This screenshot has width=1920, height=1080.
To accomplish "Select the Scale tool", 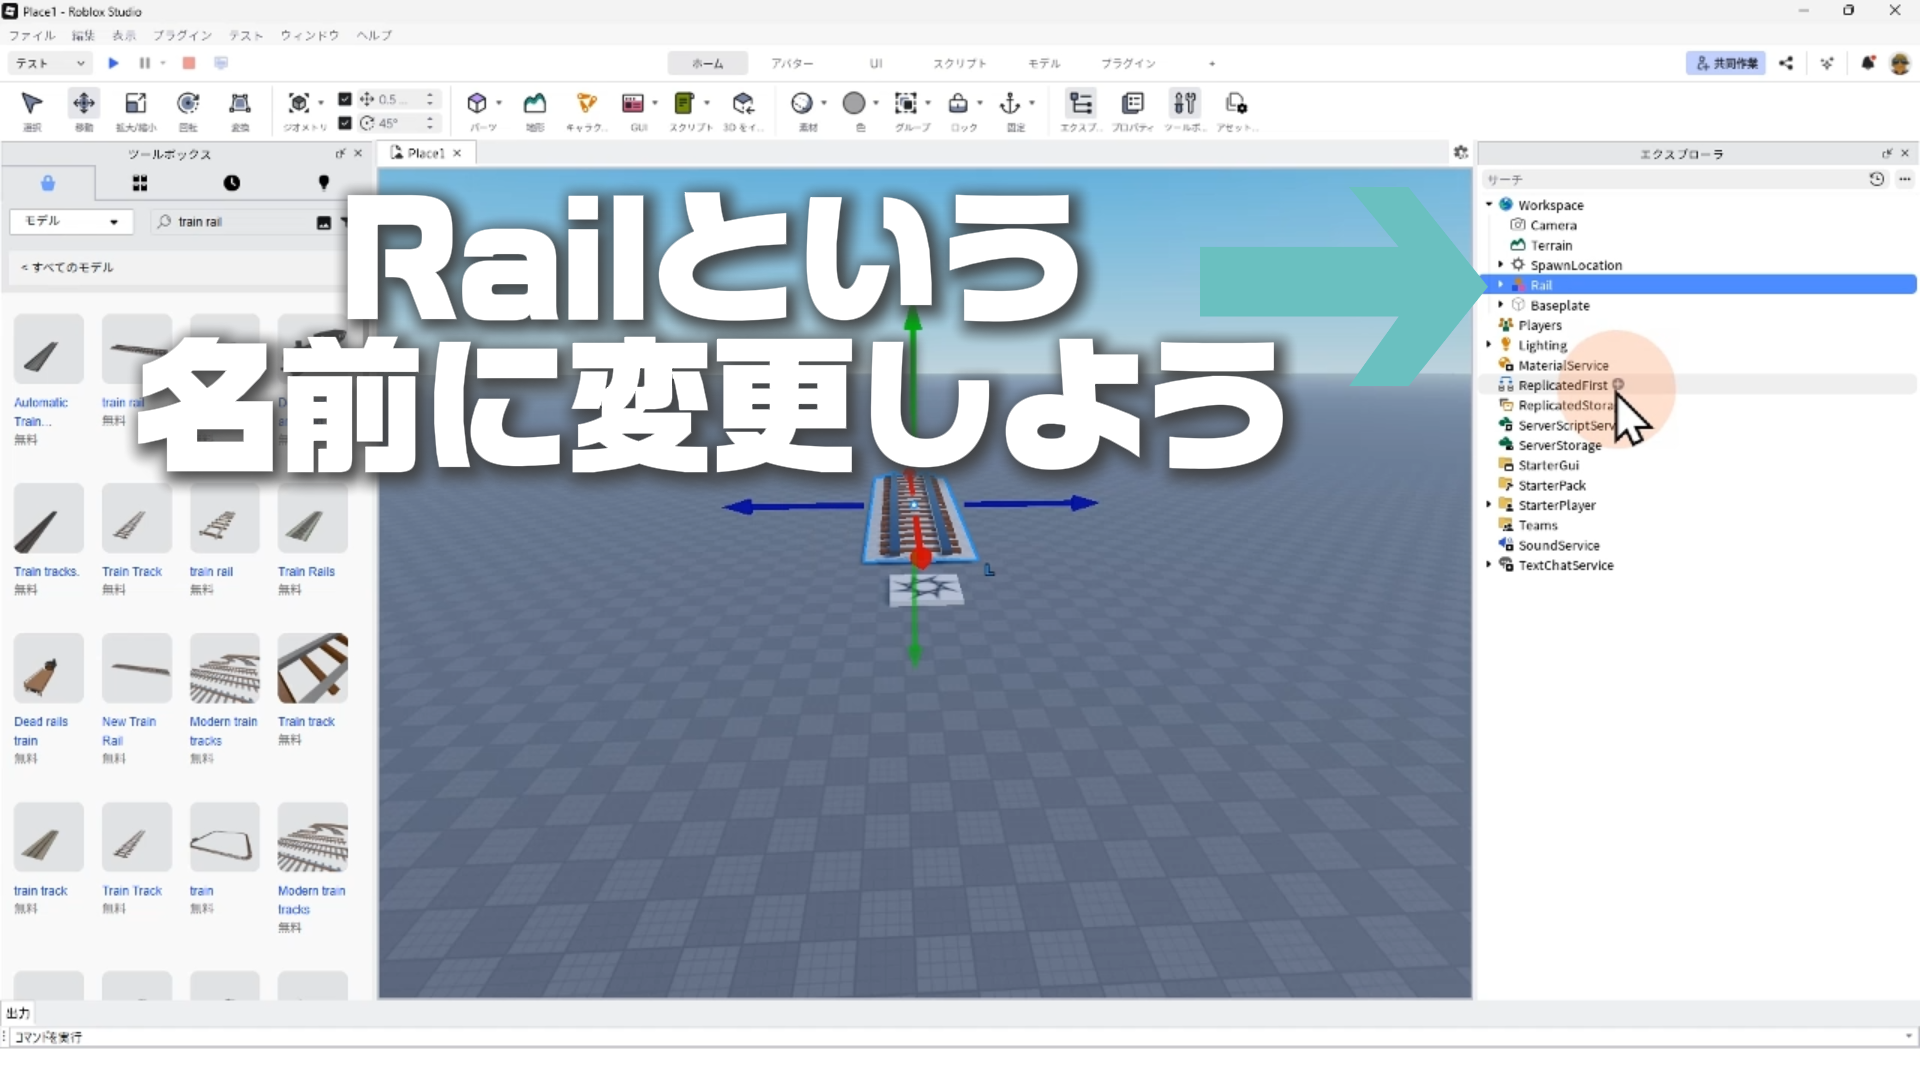I will point(136,104).
